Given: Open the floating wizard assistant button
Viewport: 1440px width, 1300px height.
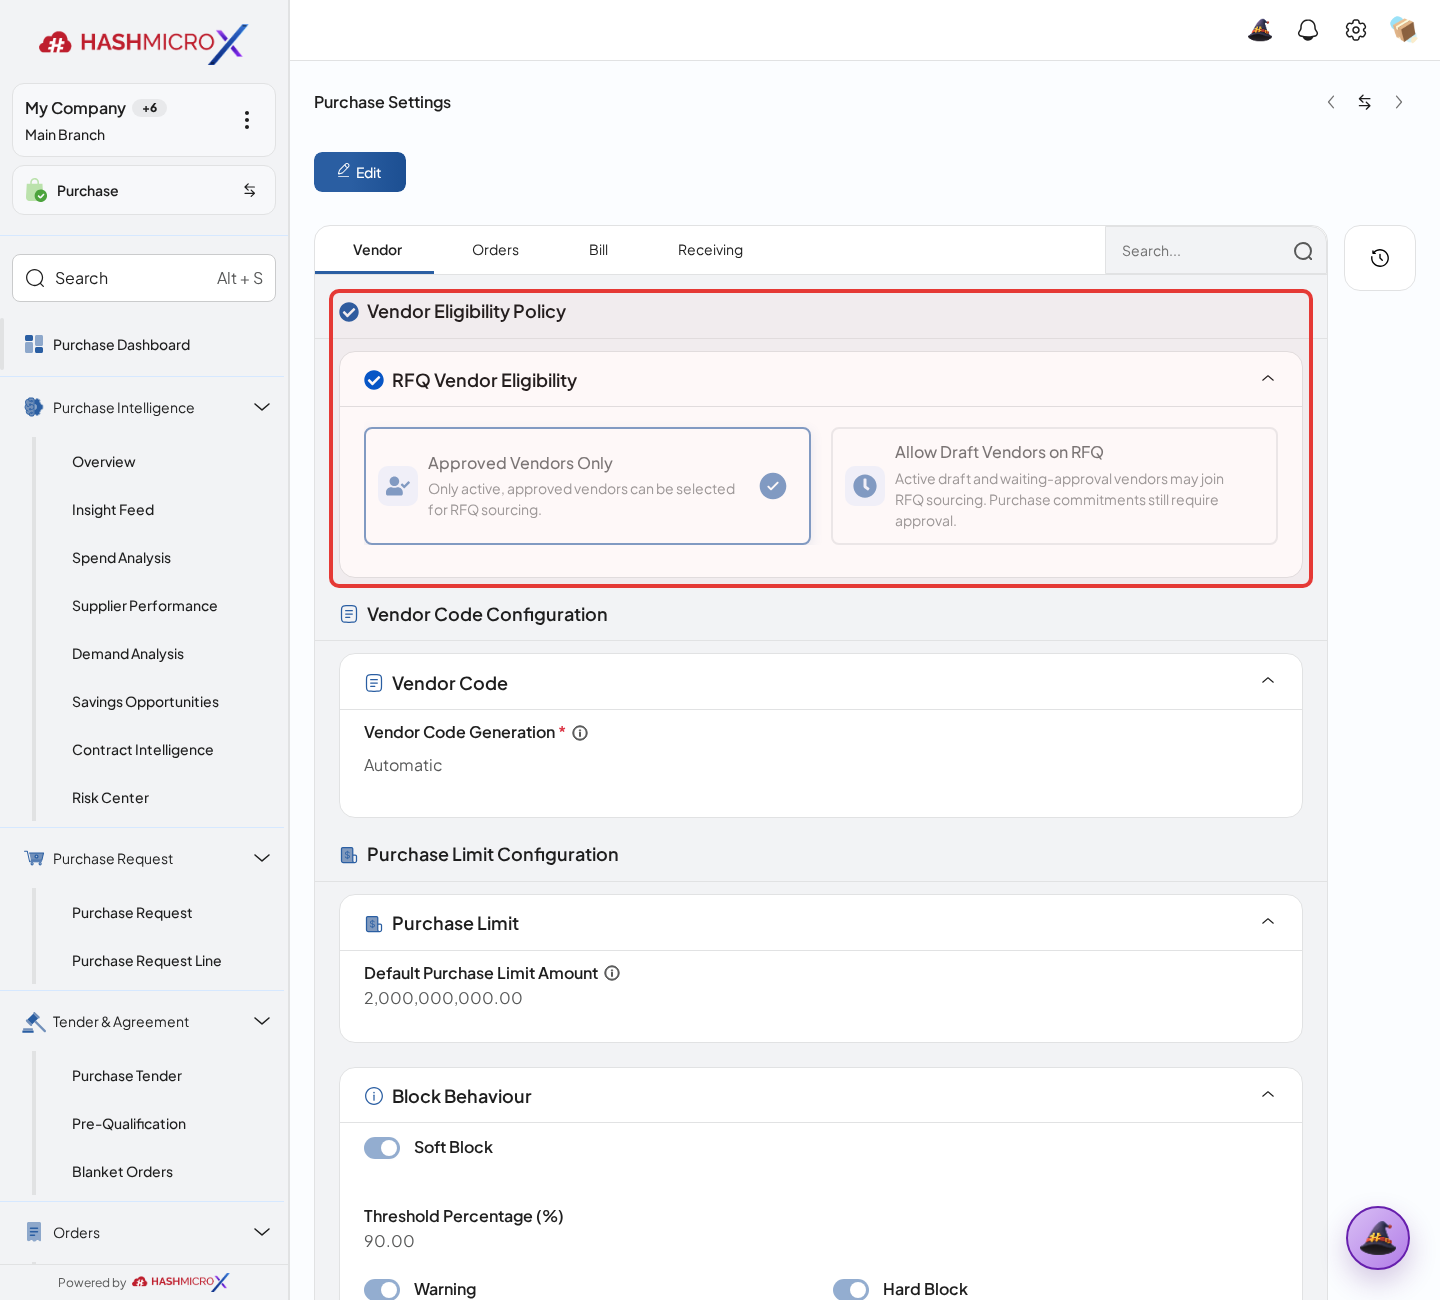Looking at the screenshot, I should (x=1378, y=1238).
